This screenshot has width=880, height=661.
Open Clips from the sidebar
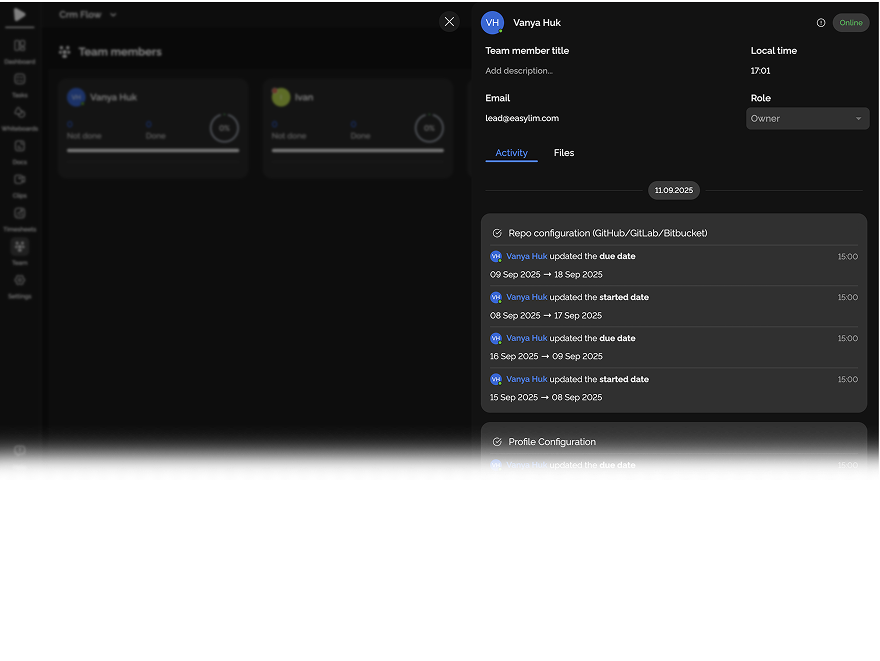coord(20,181)
